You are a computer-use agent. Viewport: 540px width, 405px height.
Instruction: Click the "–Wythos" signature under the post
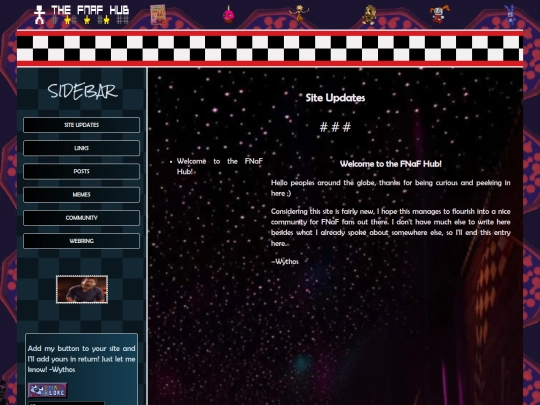coord(285,262)
